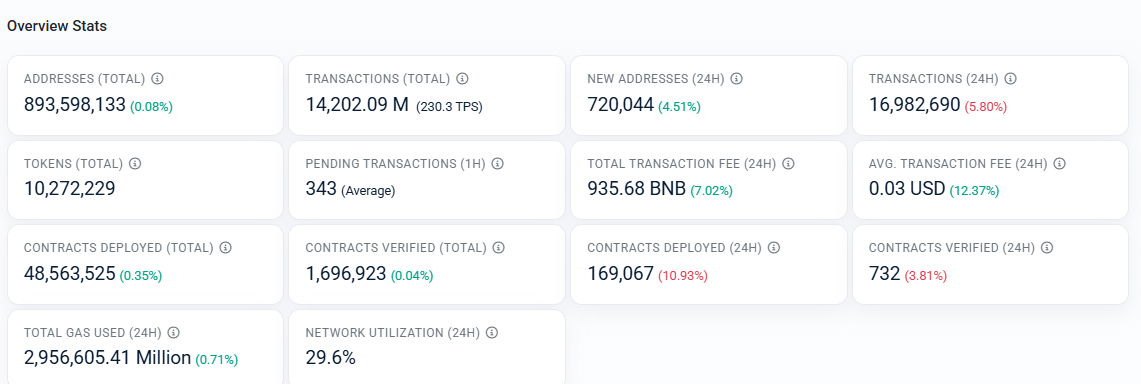This screenshot has height=384, width=1141.
Task: Click the (Average) pending transactions note
Action: [x=368, y=191]
